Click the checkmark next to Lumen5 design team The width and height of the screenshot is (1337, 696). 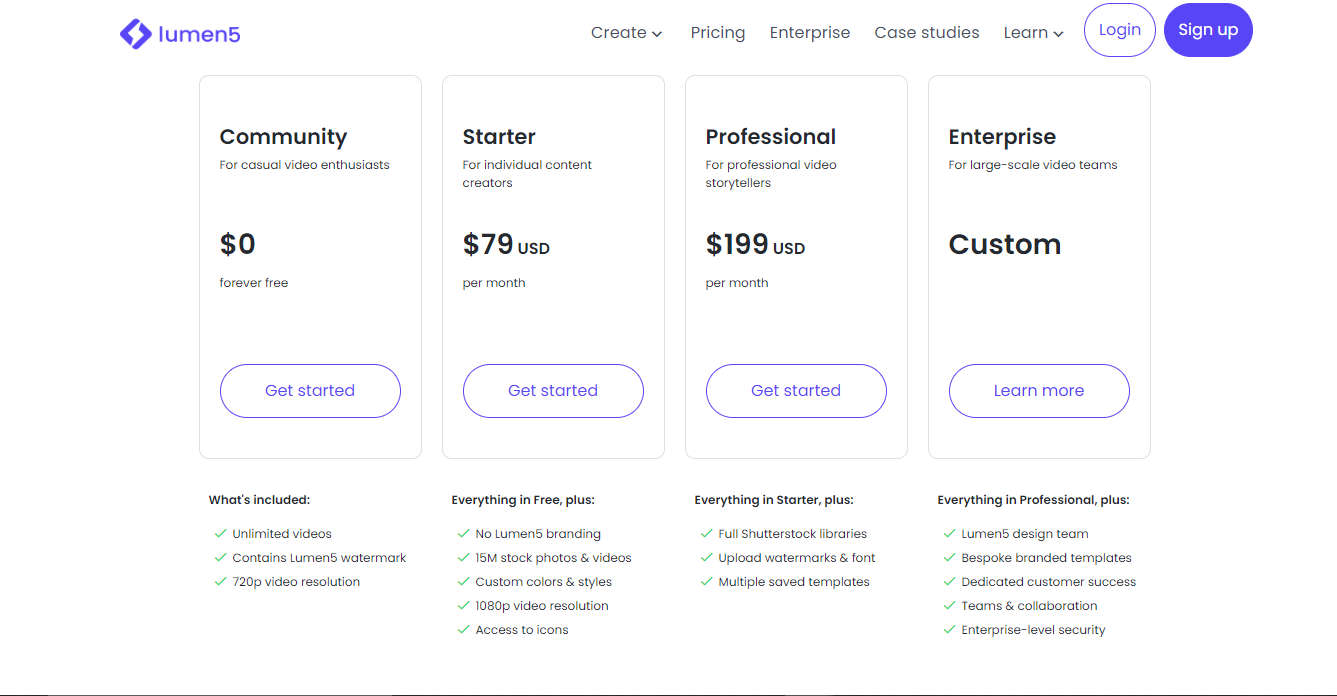coord(949,534)
